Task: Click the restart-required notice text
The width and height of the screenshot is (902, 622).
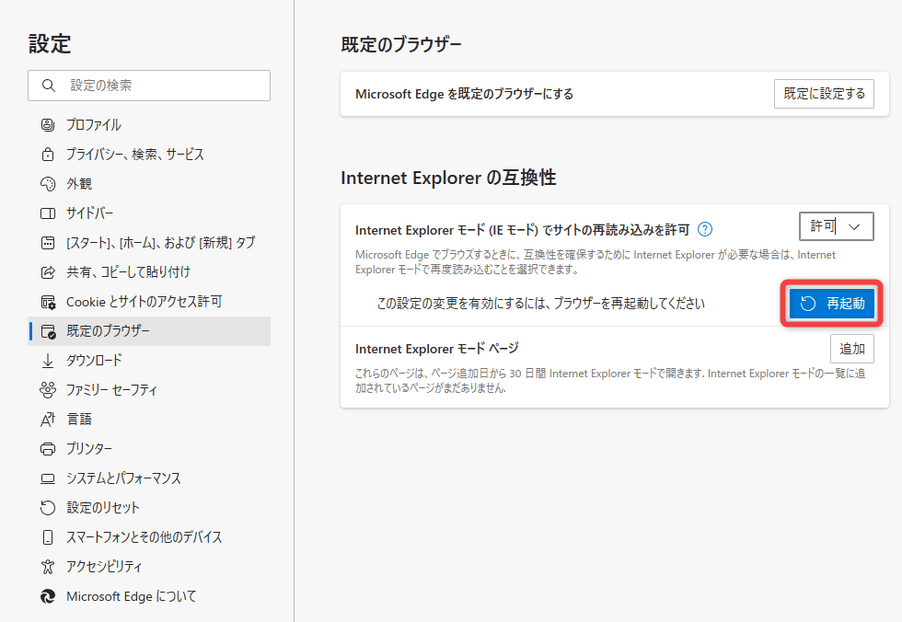Action: (540, 303)
